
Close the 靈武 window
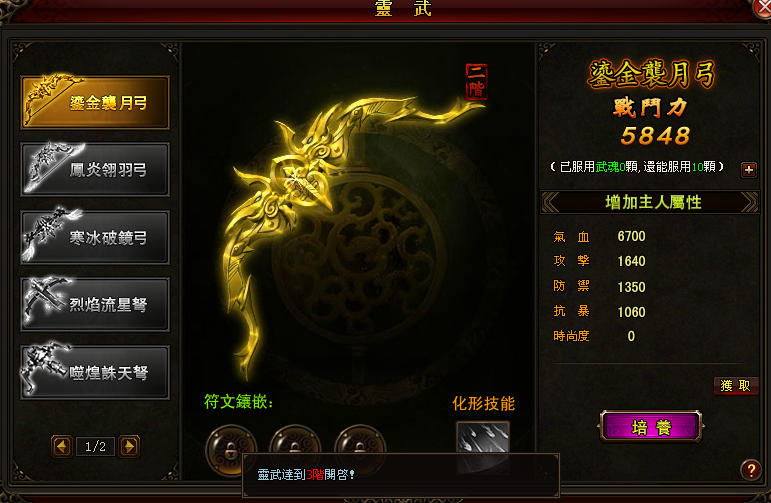pos(763,8)
